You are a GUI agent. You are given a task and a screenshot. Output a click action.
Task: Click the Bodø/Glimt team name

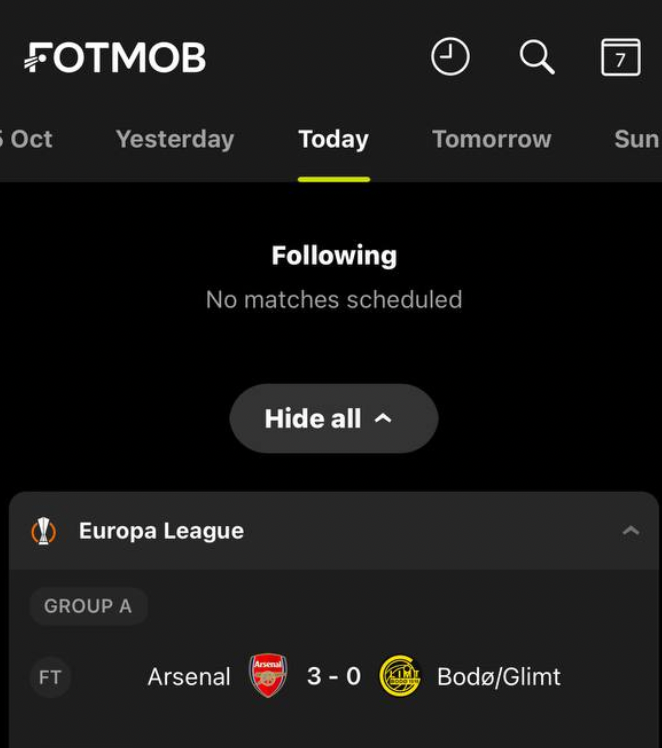coord(499,677)
